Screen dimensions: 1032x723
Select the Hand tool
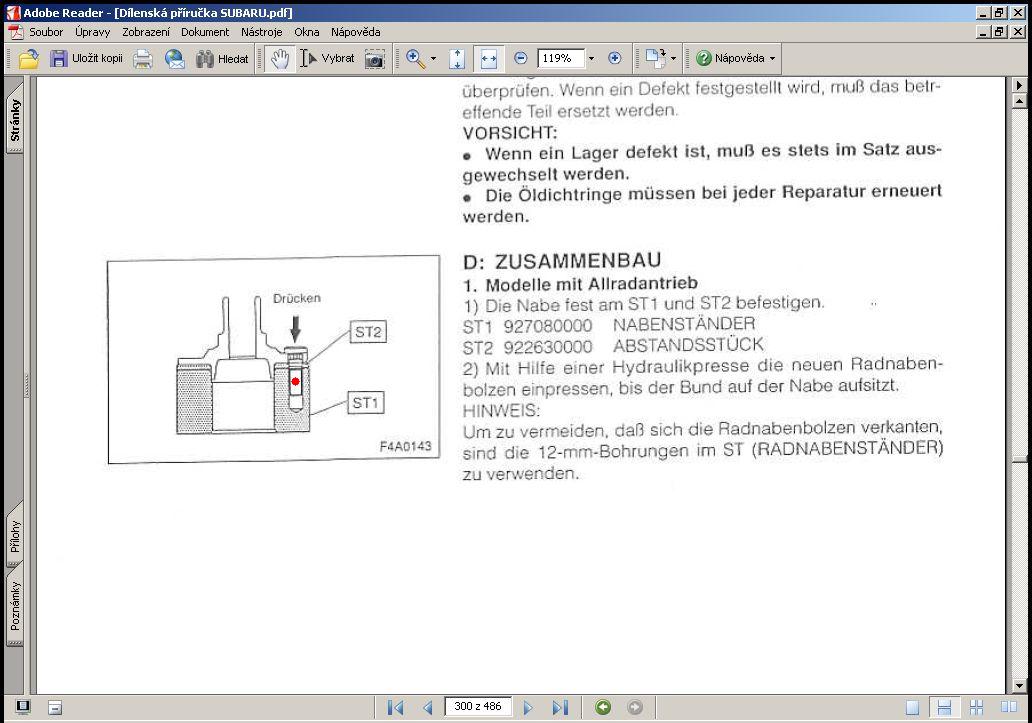280,59
